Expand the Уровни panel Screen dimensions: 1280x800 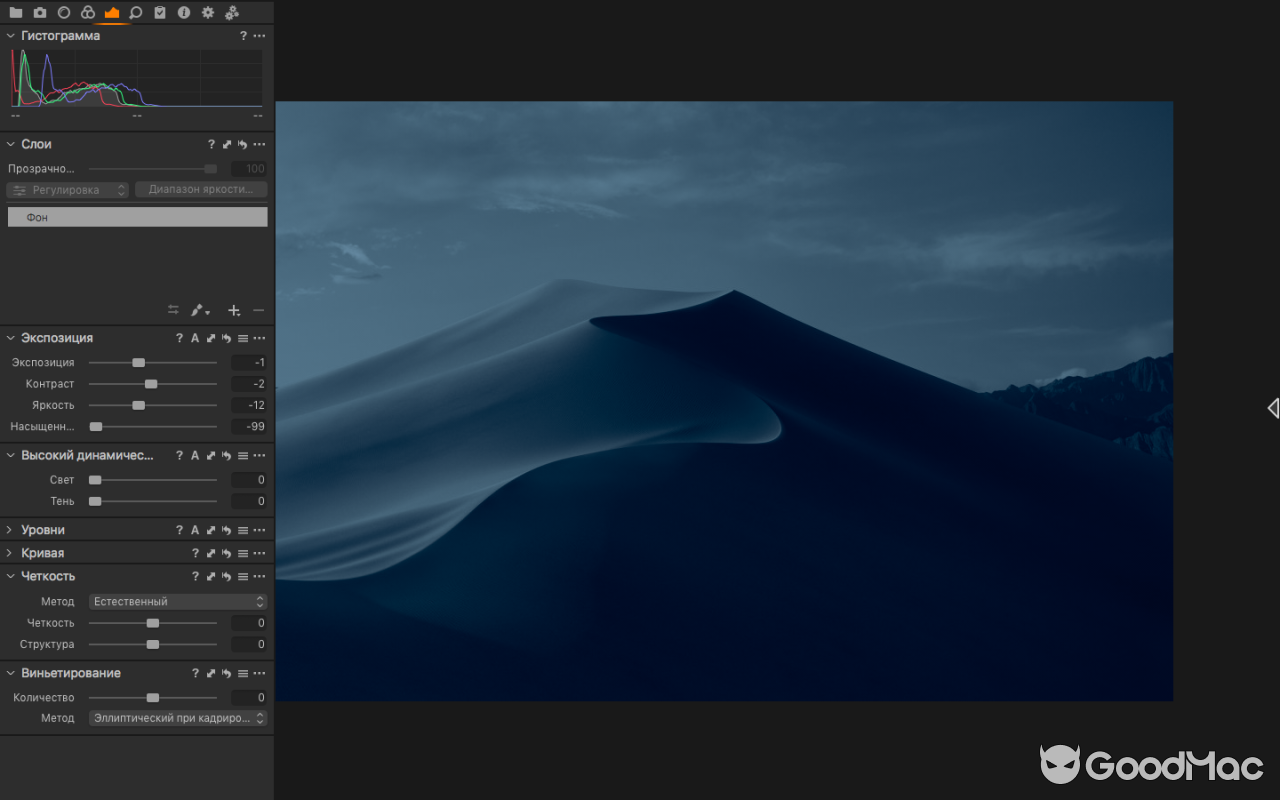pos(8,529)
